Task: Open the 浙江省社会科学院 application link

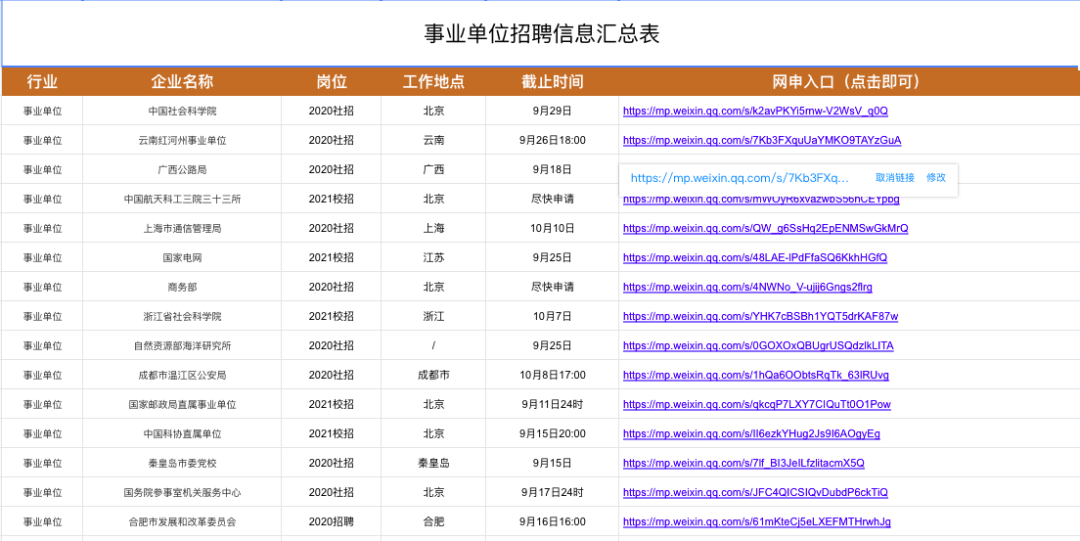Action: coord(760,316)
